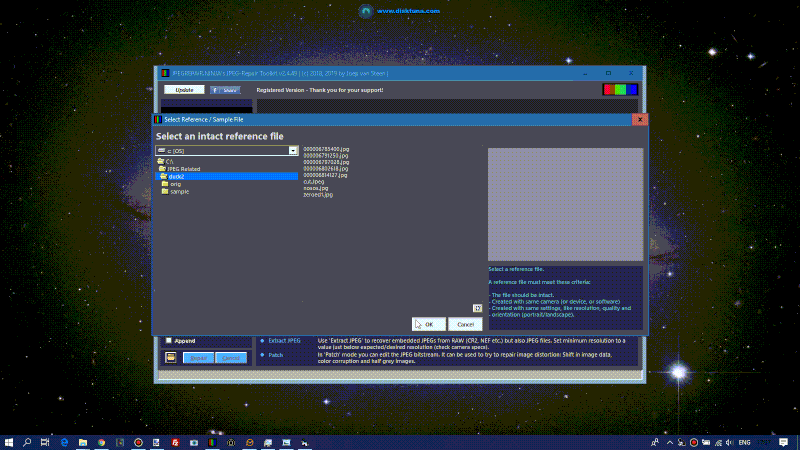Close the Select Reference dialog with X
The image size is (800, 450).
click(x=640, y=119)
